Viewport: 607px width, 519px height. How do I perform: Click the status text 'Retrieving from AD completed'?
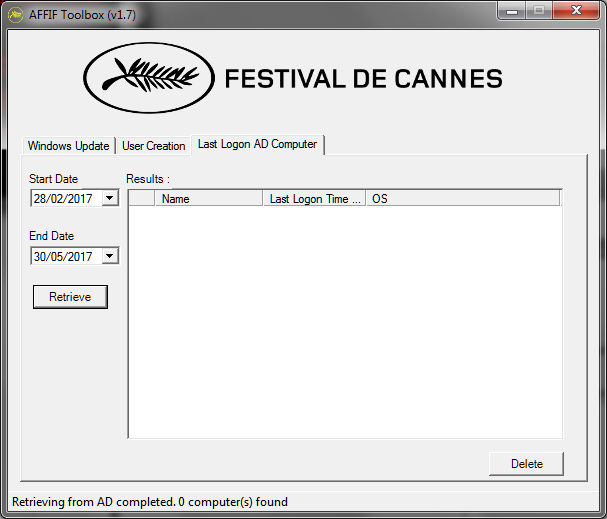pos(93,502)
